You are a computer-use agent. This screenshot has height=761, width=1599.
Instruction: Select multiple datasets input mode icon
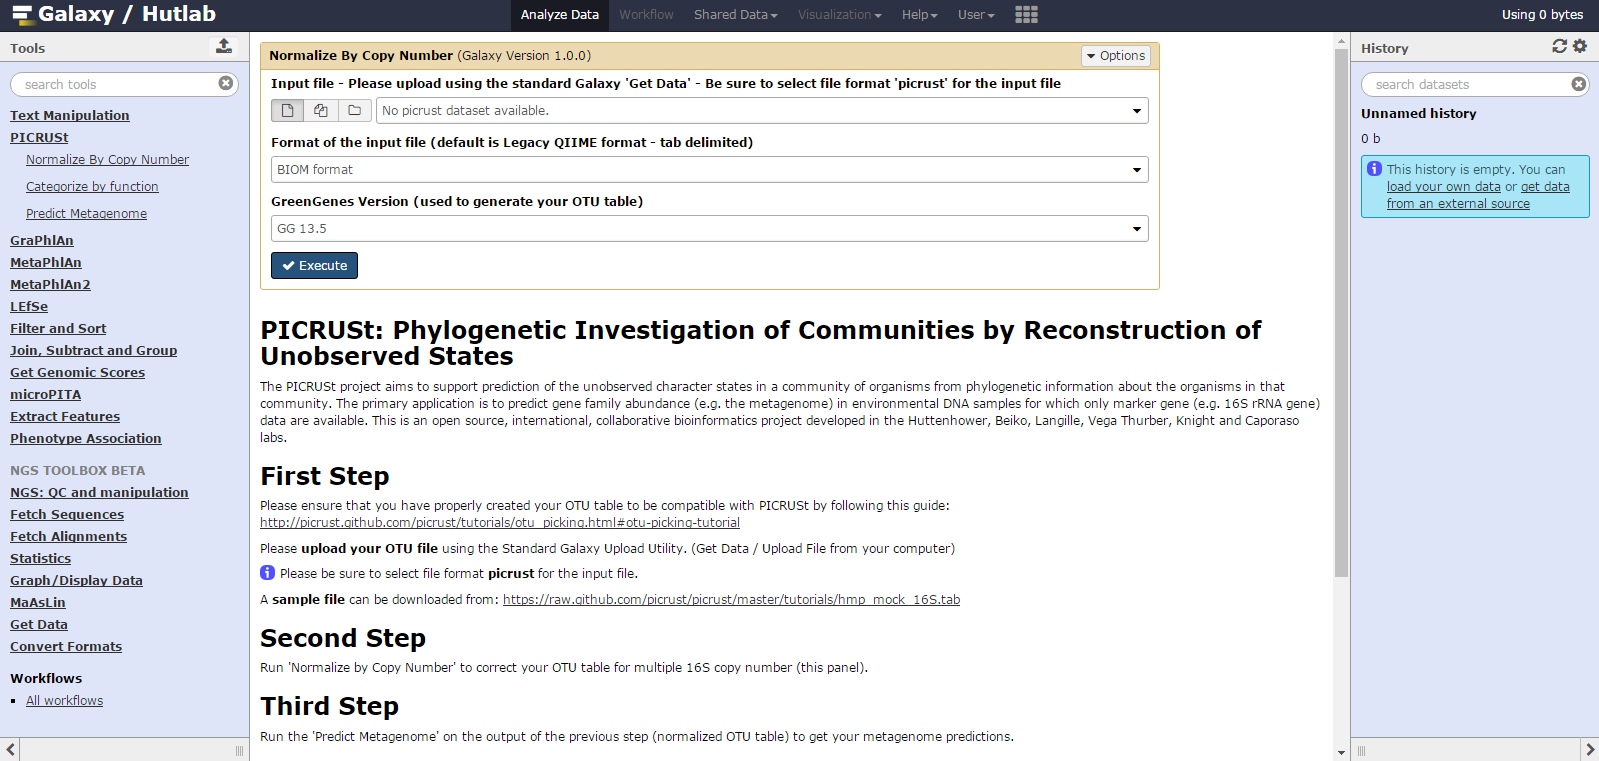click(321, 110)
